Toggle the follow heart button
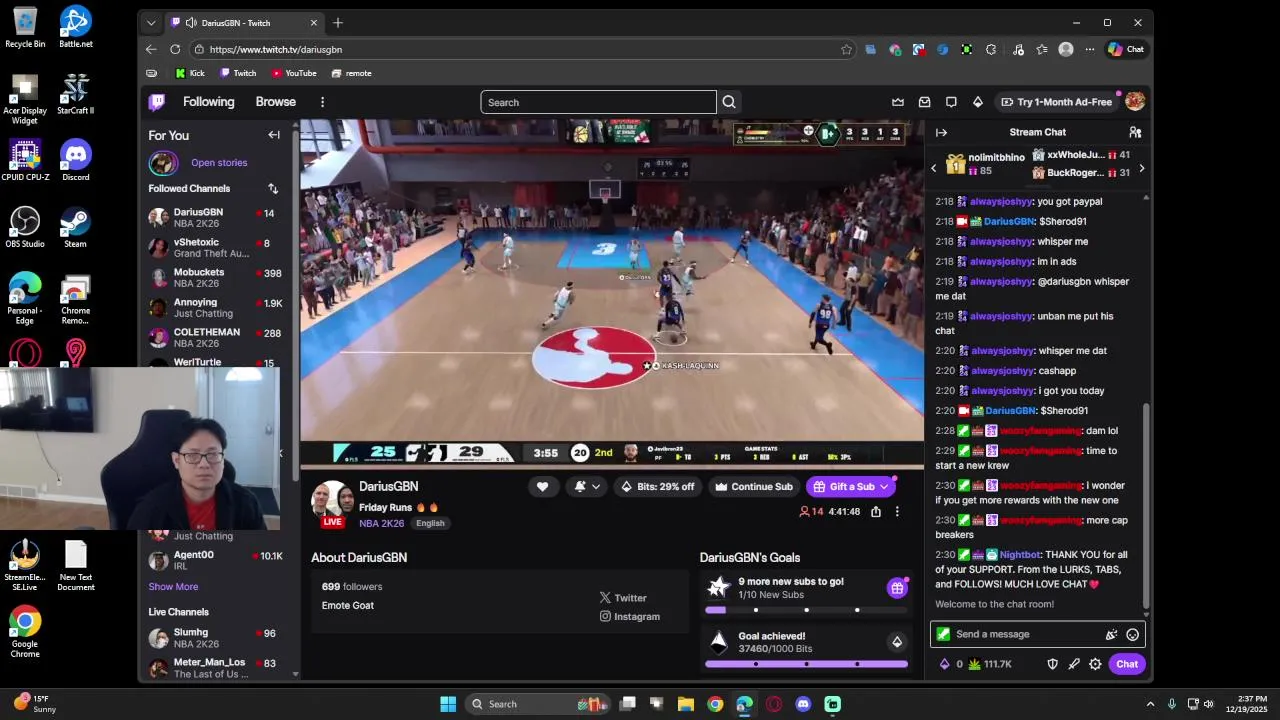The image size is (1280, 720). [542, 487]
